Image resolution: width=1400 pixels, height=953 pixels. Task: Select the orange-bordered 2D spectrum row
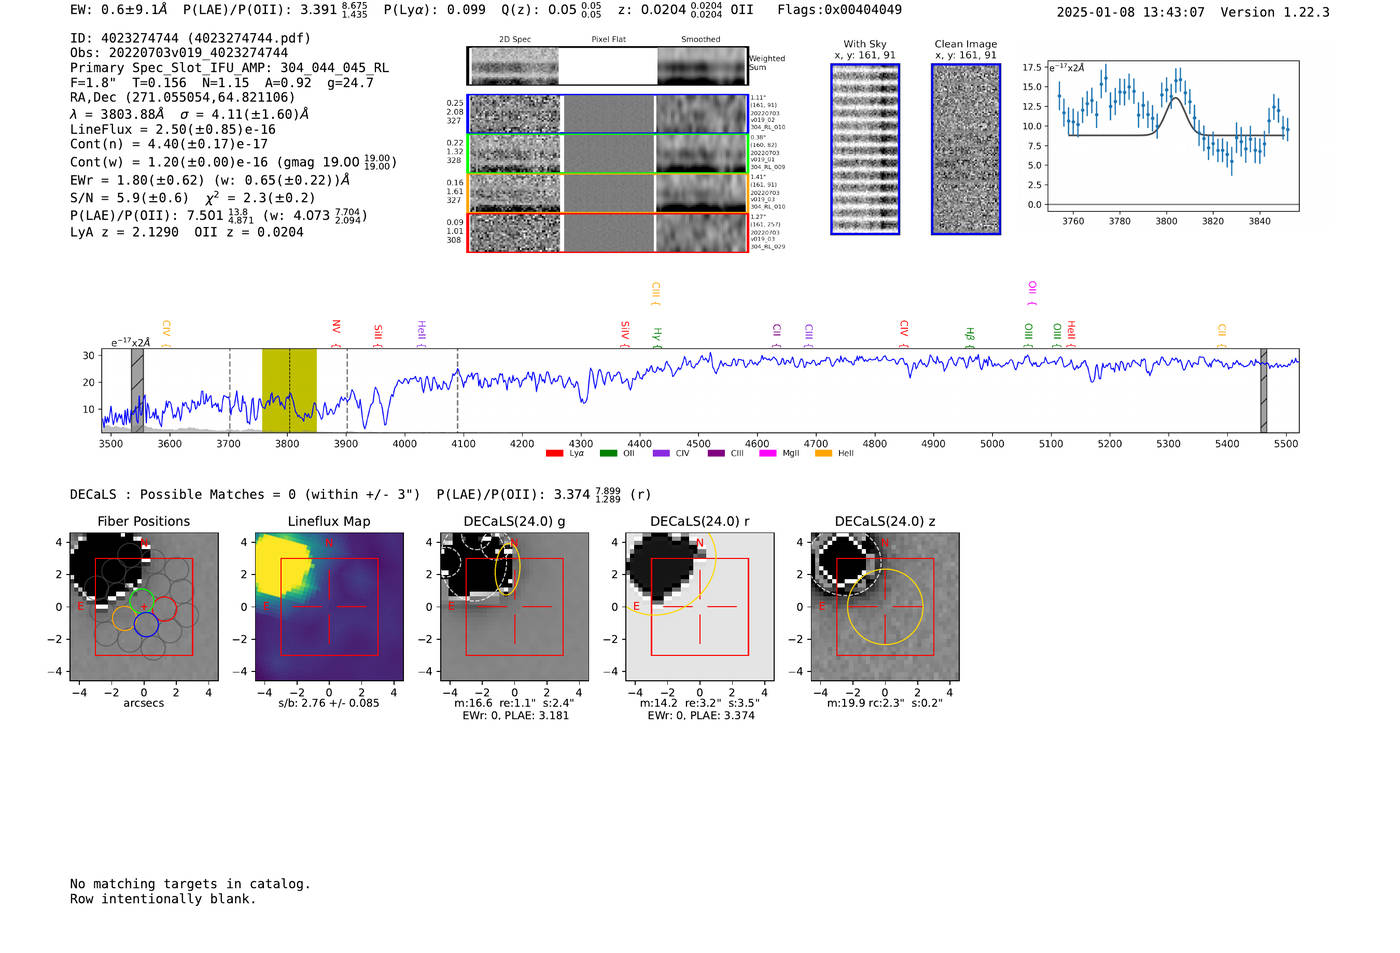tap(608, 193)
